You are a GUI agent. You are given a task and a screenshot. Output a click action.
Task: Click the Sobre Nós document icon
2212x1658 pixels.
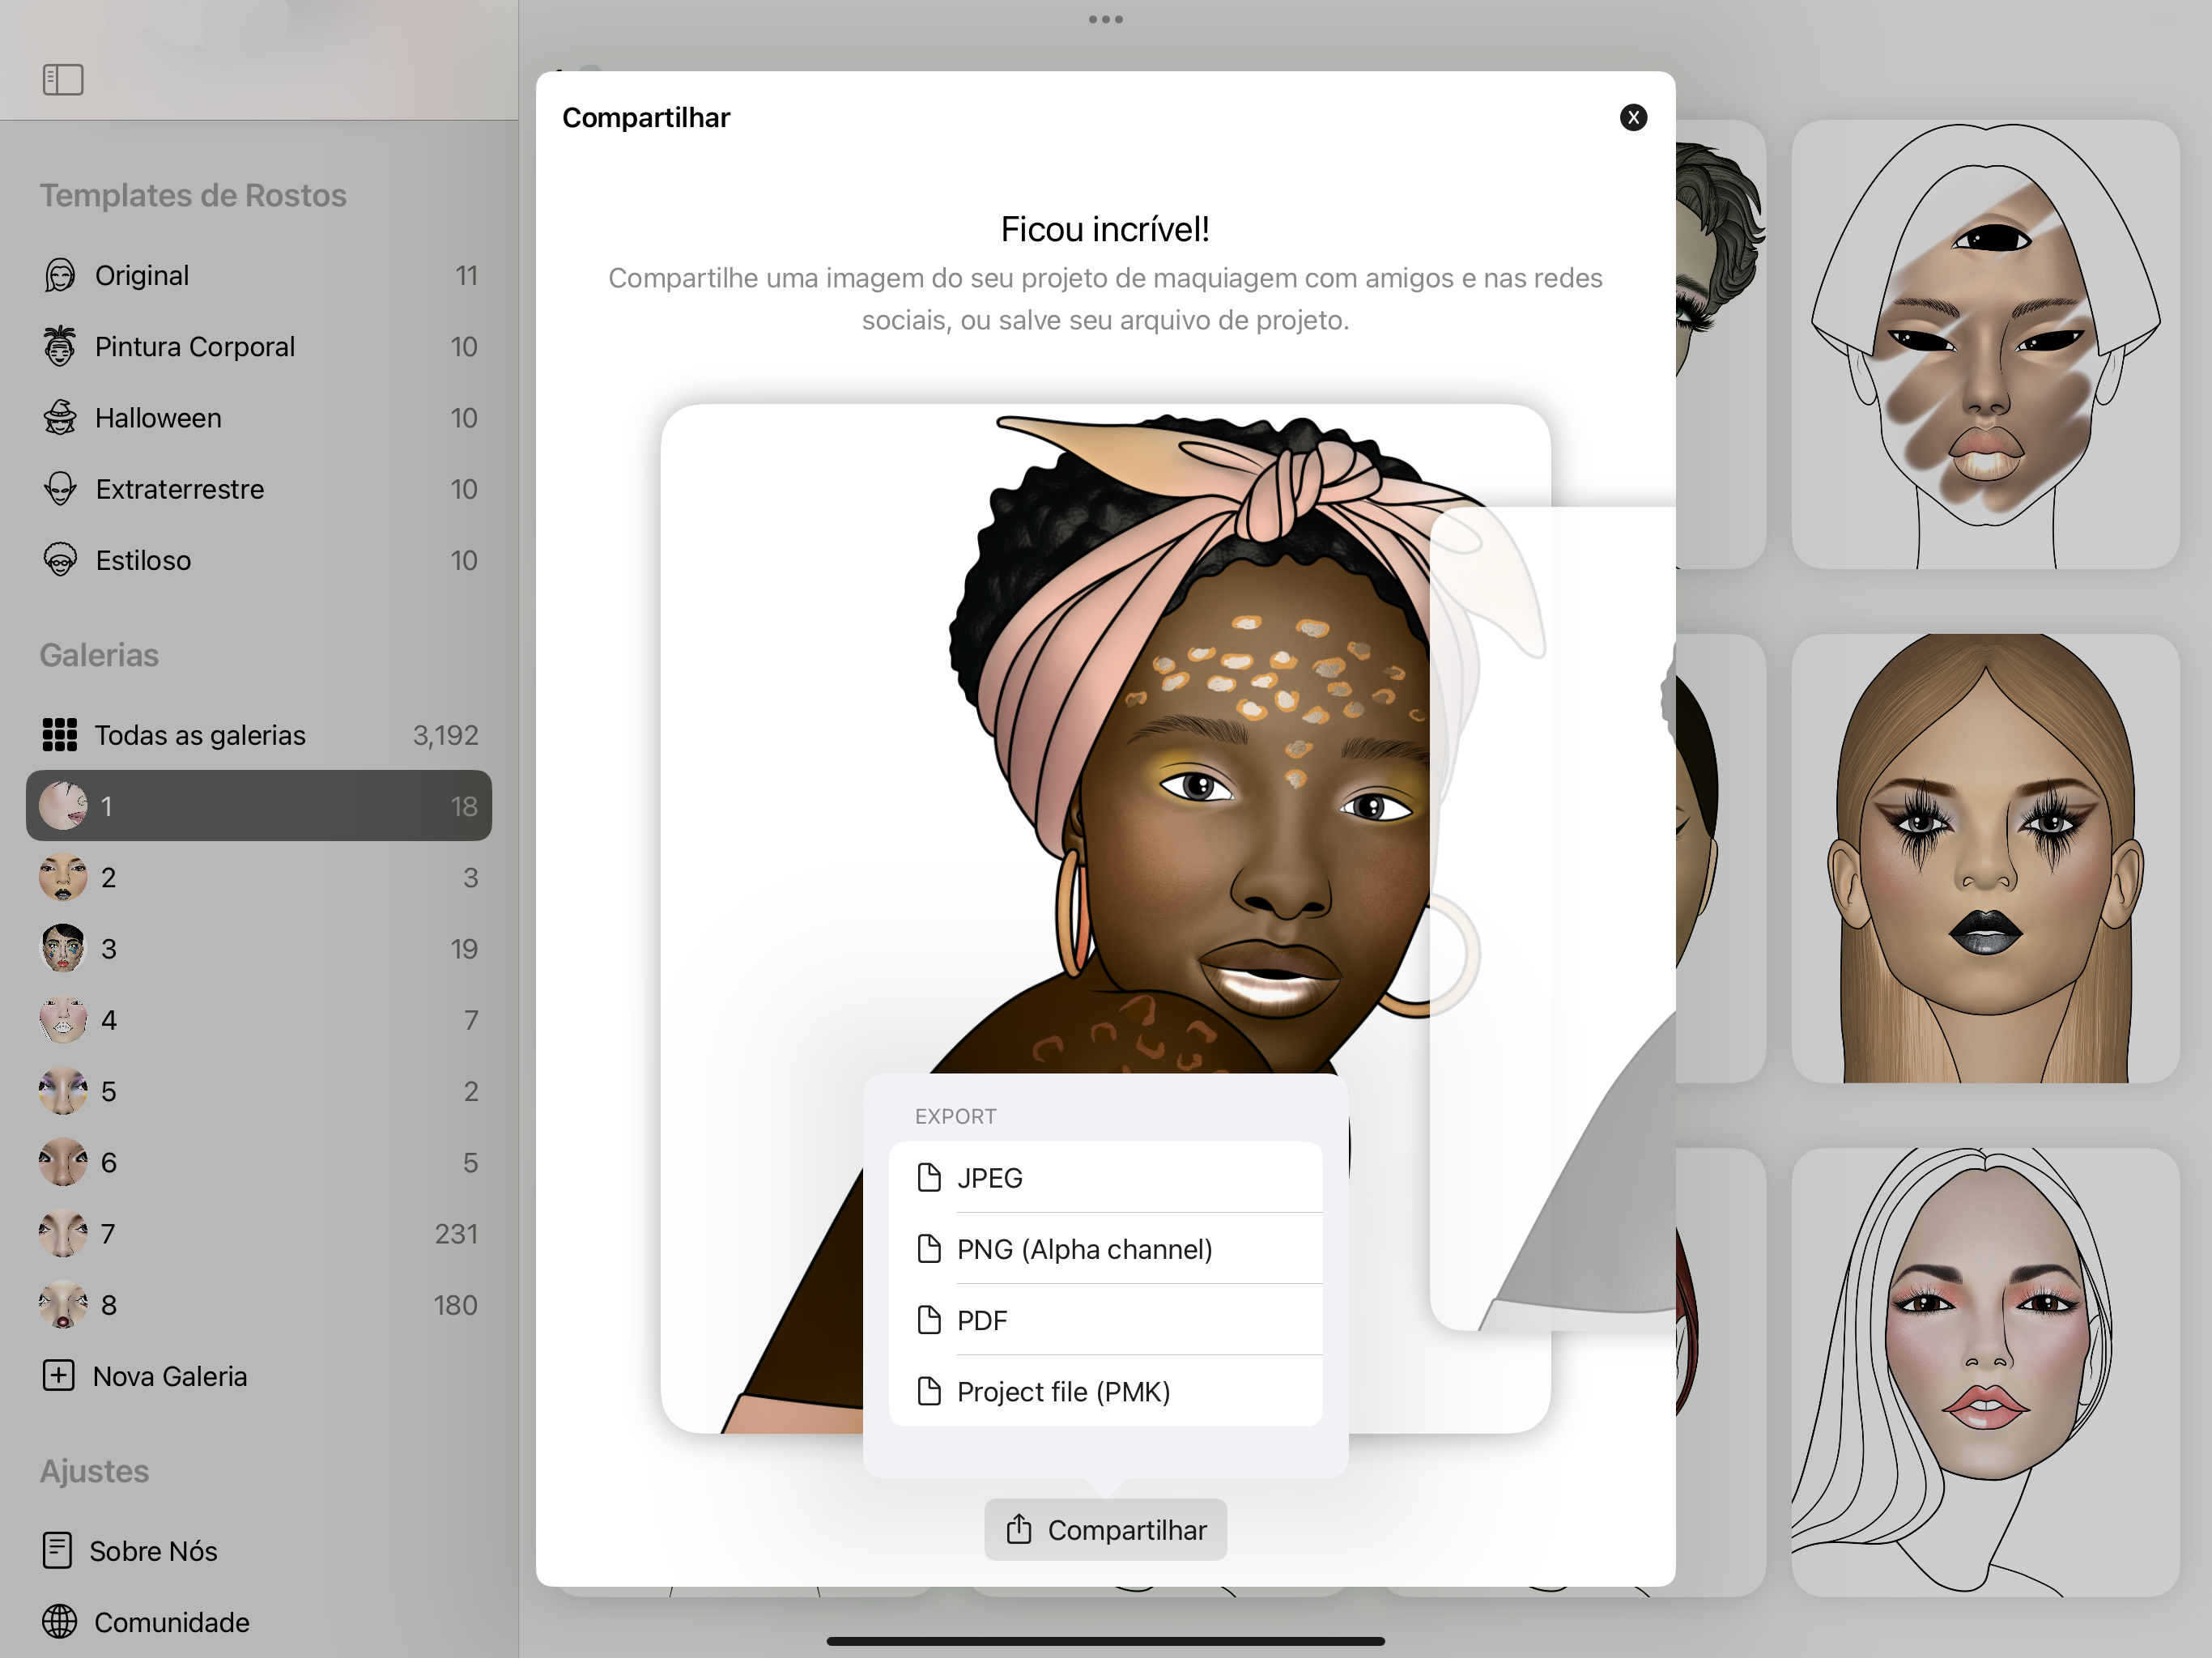[58, 1551]
